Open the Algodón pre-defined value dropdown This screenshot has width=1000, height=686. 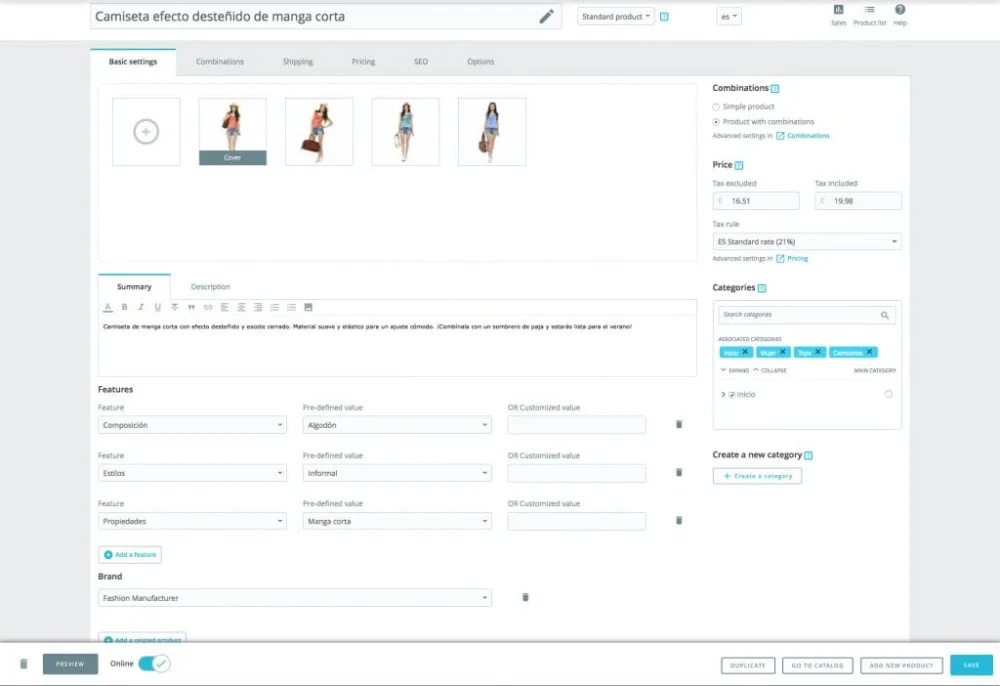(397, 425)
